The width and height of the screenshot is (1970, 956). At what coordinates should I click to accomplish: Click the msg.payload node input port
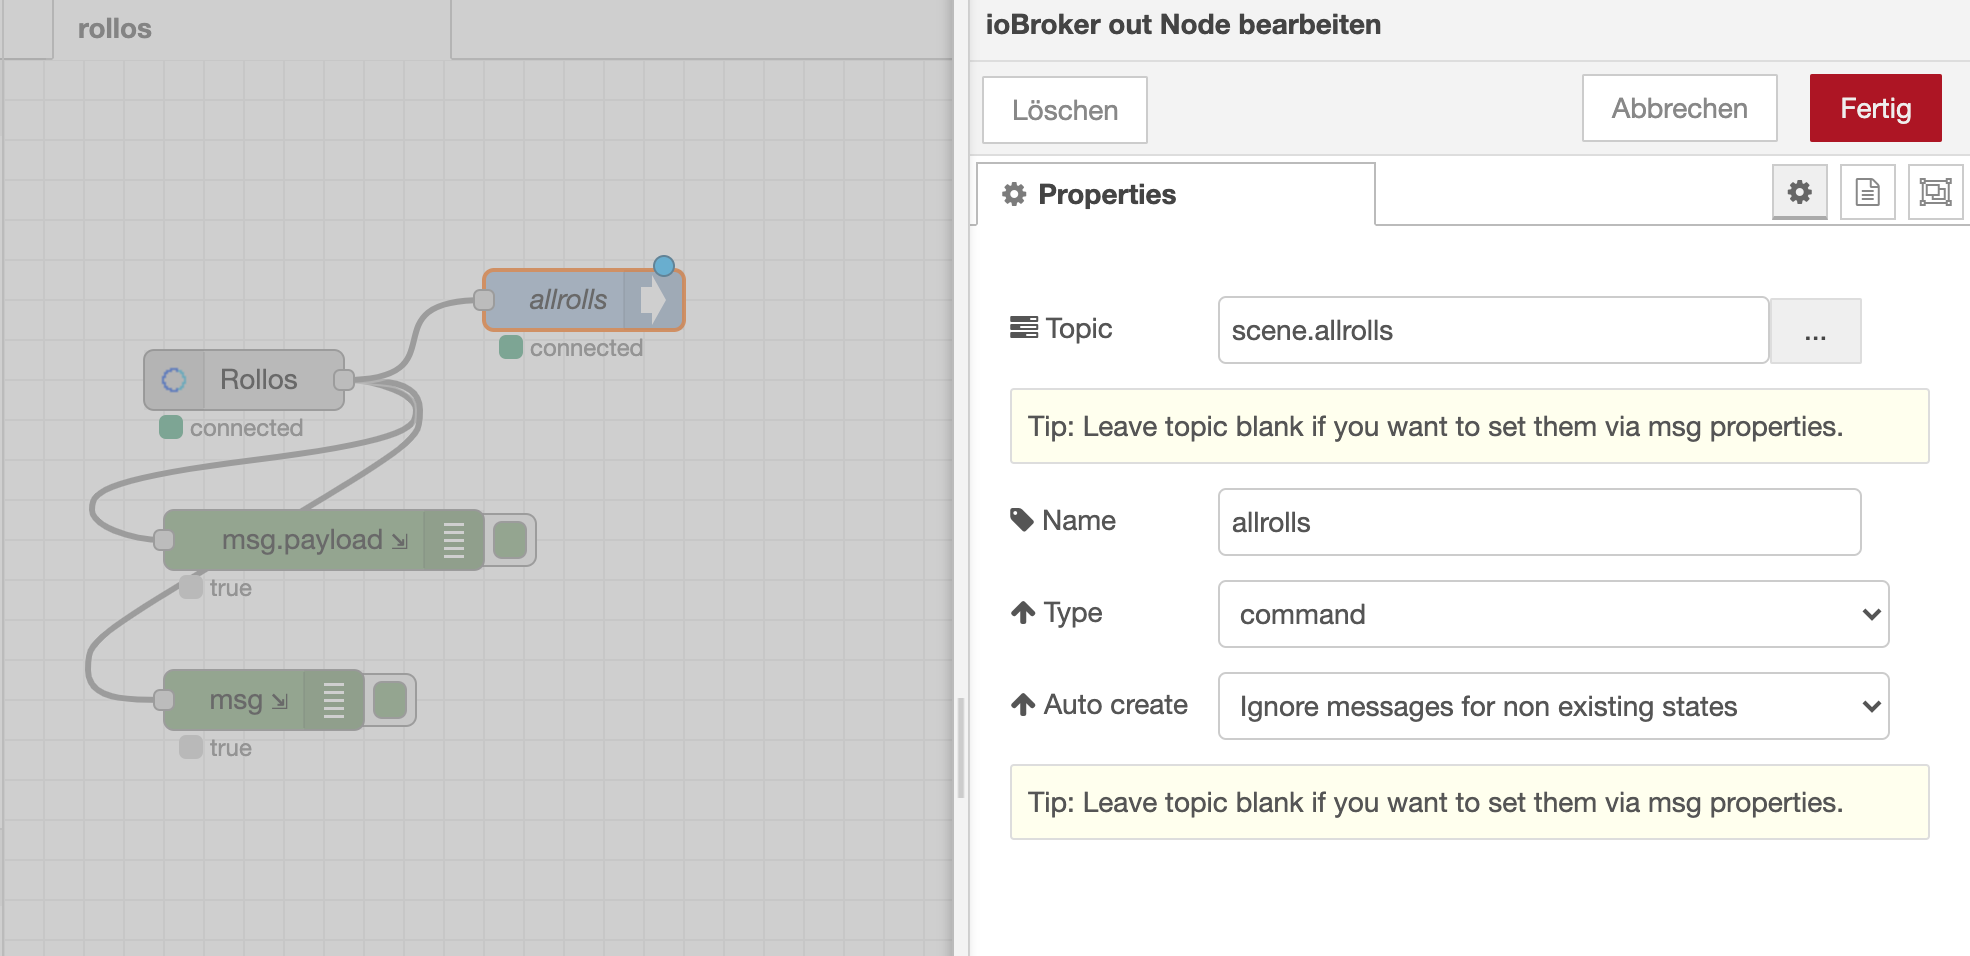point(164,540)
